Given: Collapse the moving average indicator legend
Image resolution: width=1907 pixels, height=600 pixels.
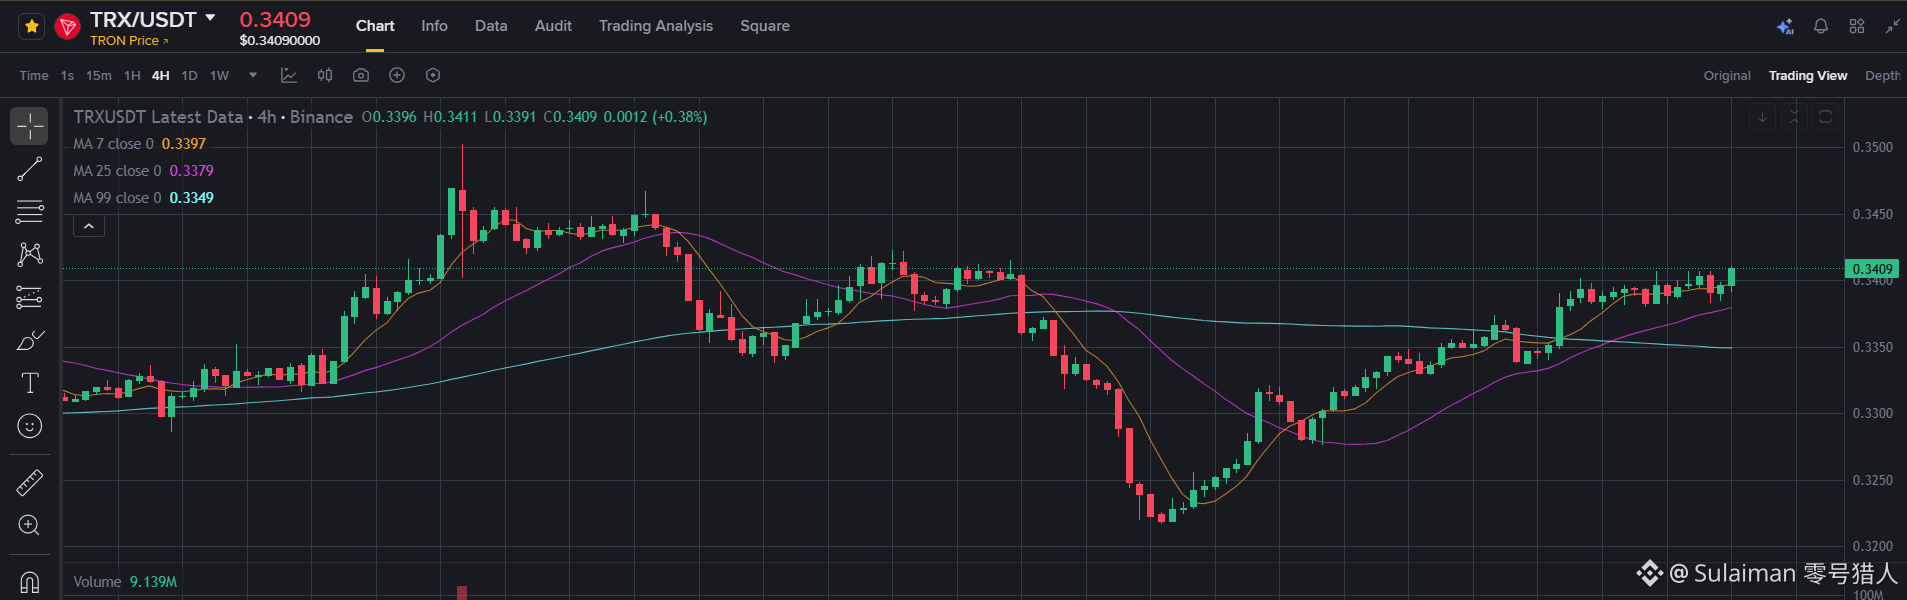Looking at the screenshot, I should [x=89, y=227].
